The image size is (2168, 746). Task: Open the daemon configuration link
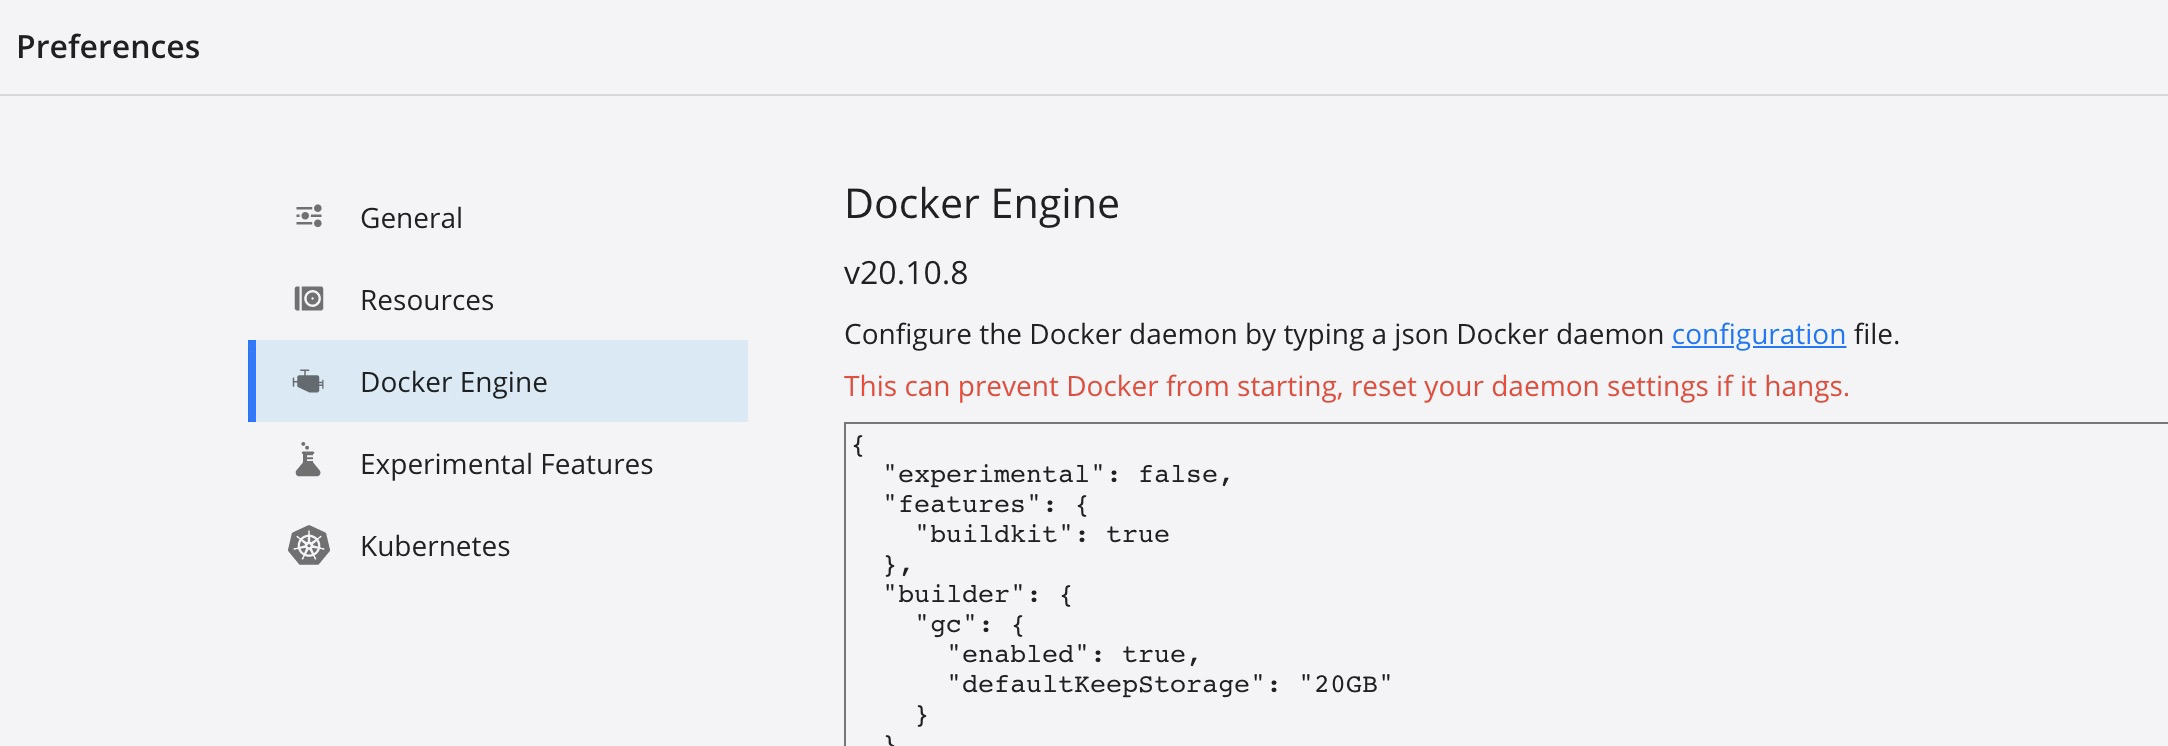pyautogui.click(x=1758, y=334)
